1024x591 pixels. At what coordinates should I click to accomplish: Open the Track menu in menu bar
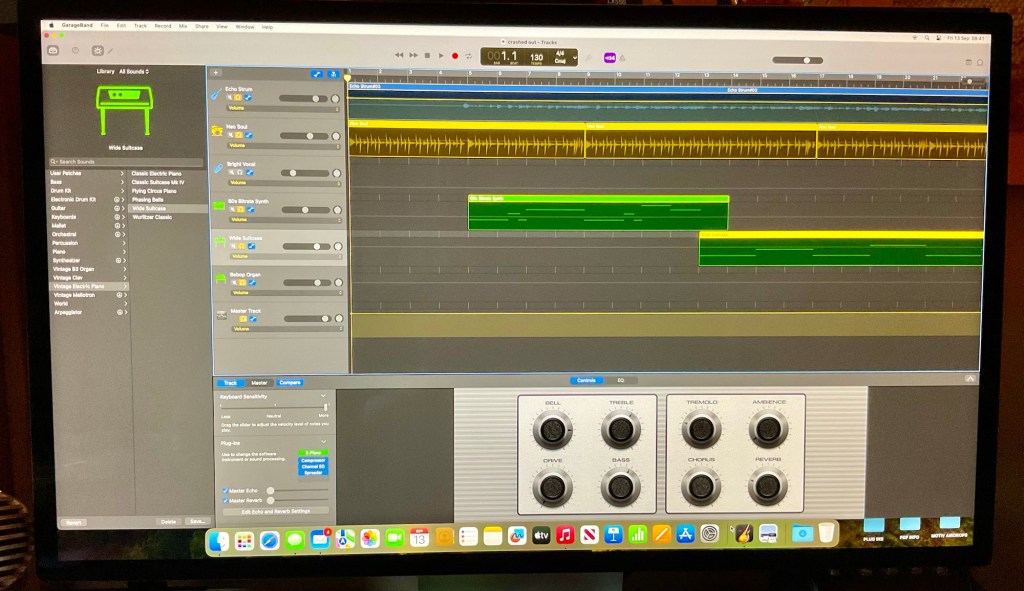(140, 26)
